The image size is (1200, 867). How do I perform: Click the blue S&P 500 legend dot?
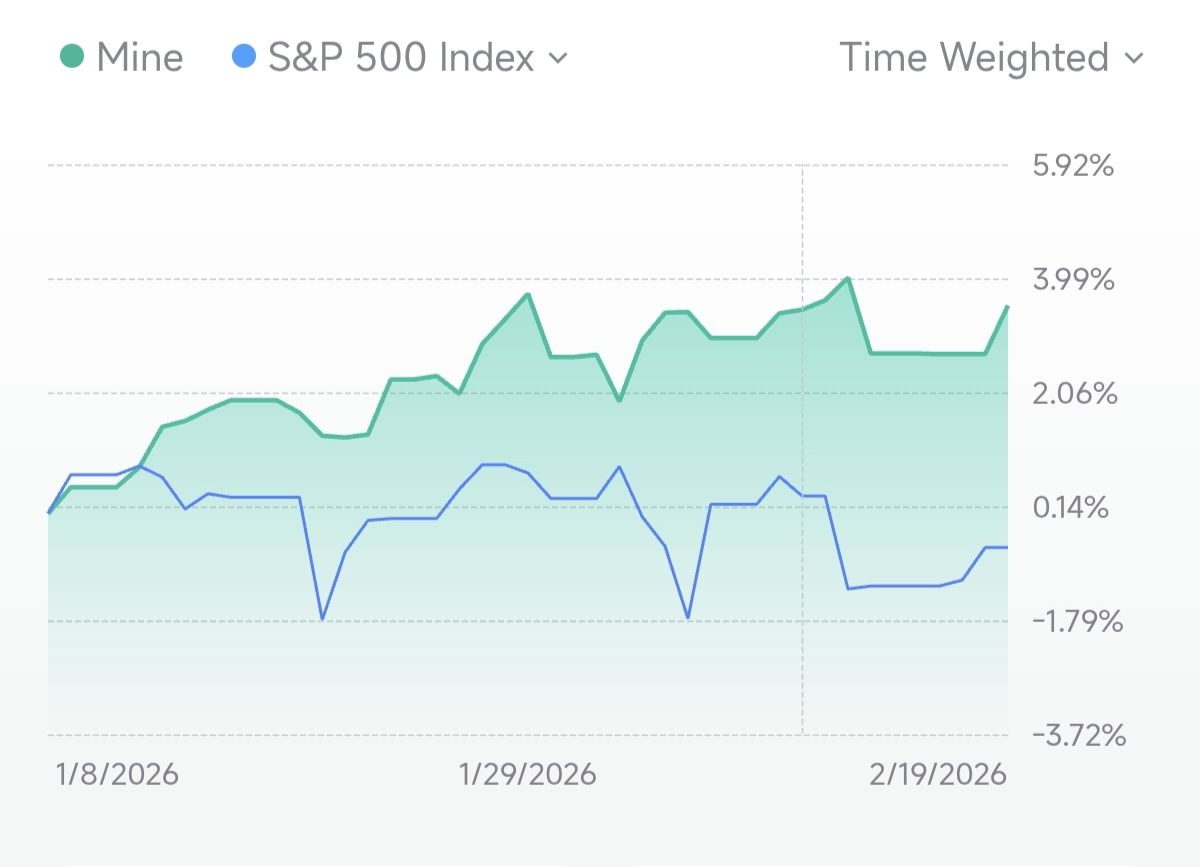tap(243, 57)
